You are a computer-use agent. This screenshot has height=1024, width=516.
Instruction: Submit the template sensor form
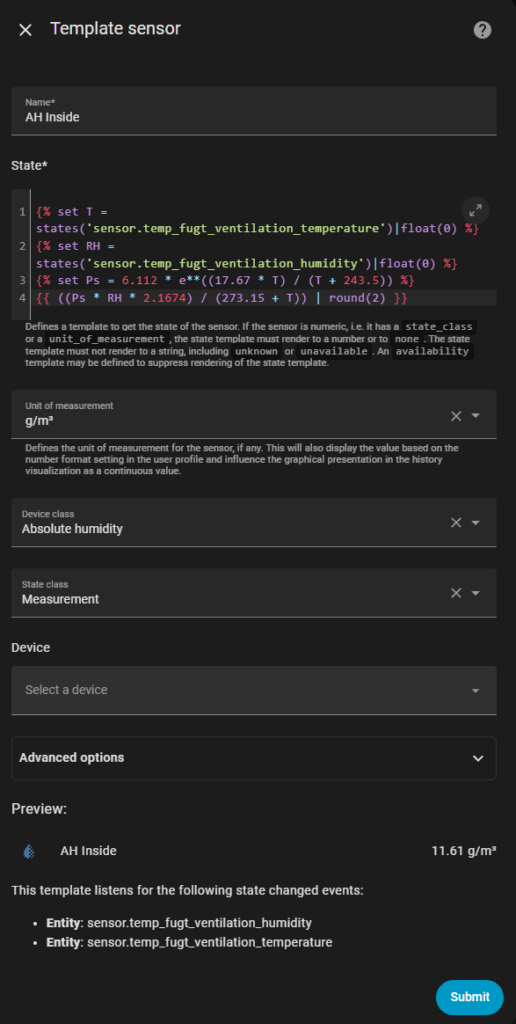pos(470,997)
